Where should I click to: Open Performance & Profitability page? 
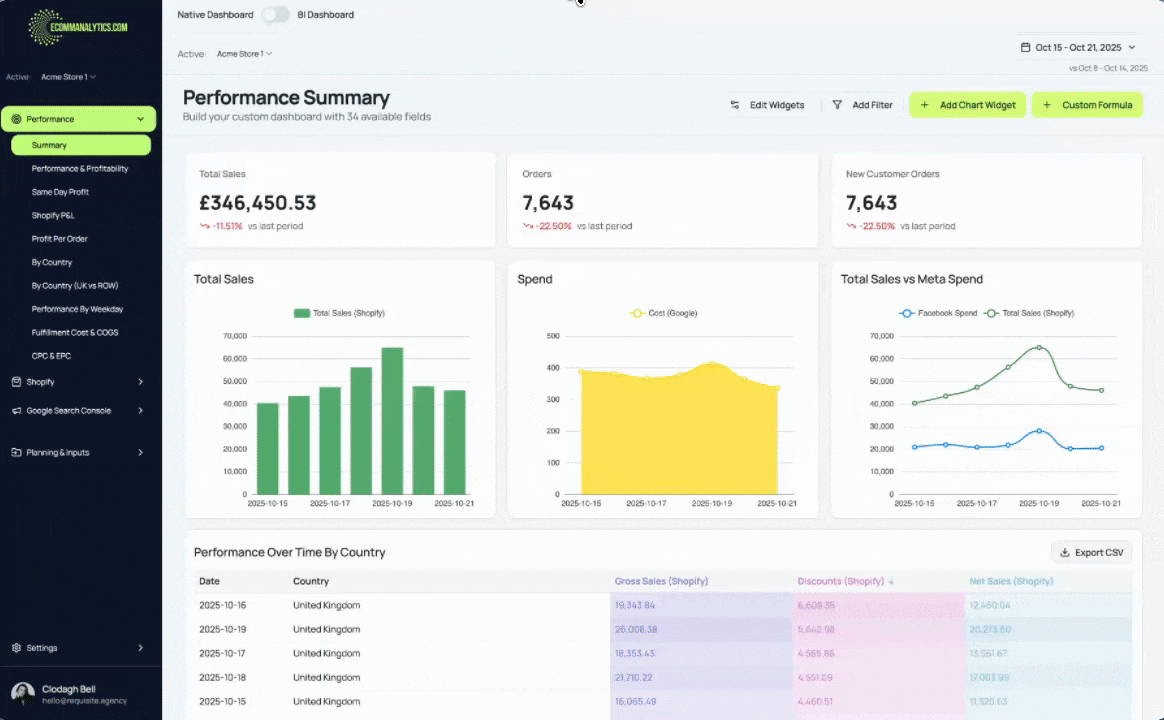click(80, 168)
